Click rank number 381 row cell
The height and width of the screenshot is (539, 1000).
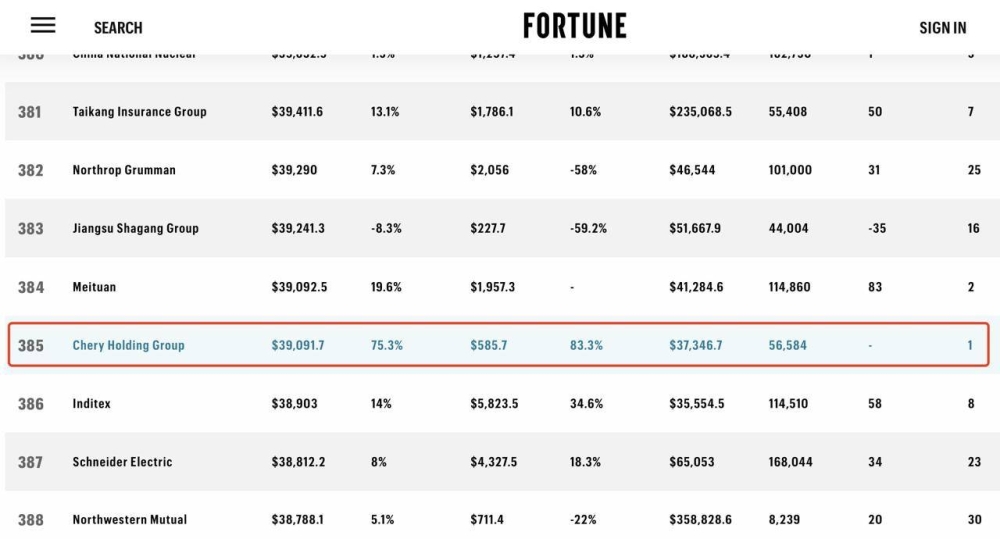coord(30,112)
